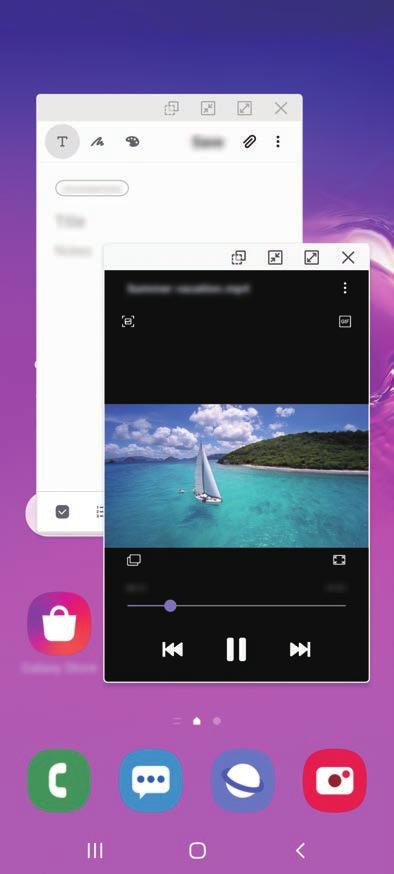Skip to the next video
The width and height of the screenshot is (394, 874).
tap(300, 649)
